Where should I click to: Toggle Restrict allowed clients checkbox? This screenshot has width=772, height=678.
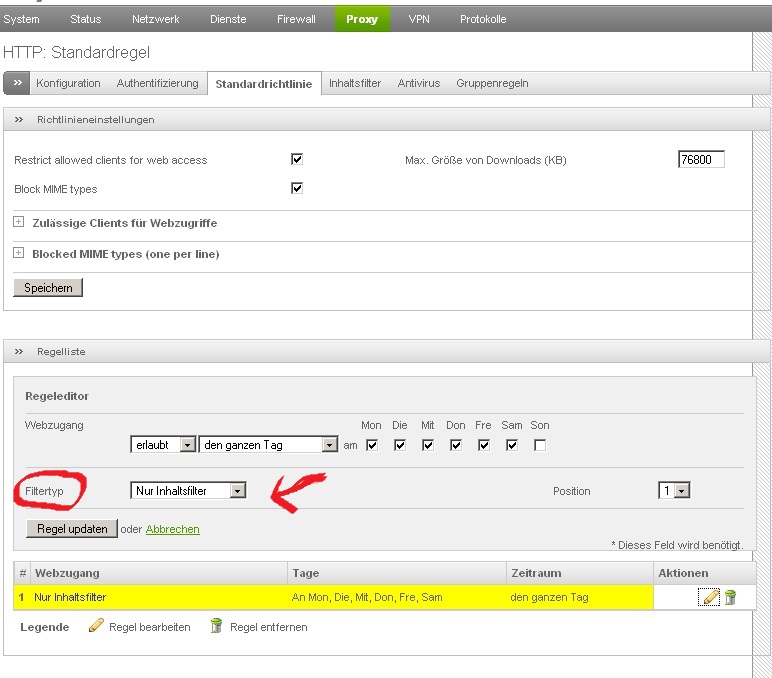pos(297,159)
